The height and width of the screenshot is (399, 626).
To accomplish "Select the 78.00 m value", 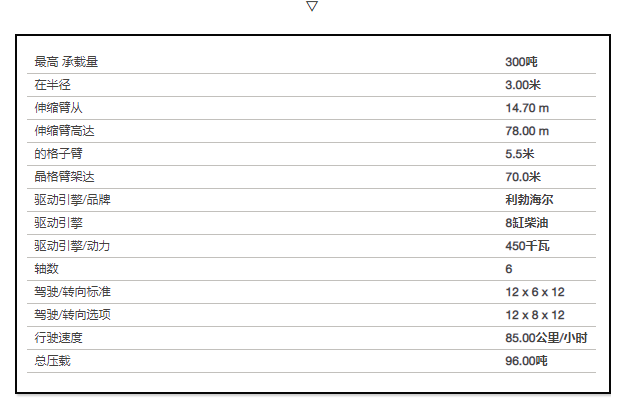I will 527,131.
